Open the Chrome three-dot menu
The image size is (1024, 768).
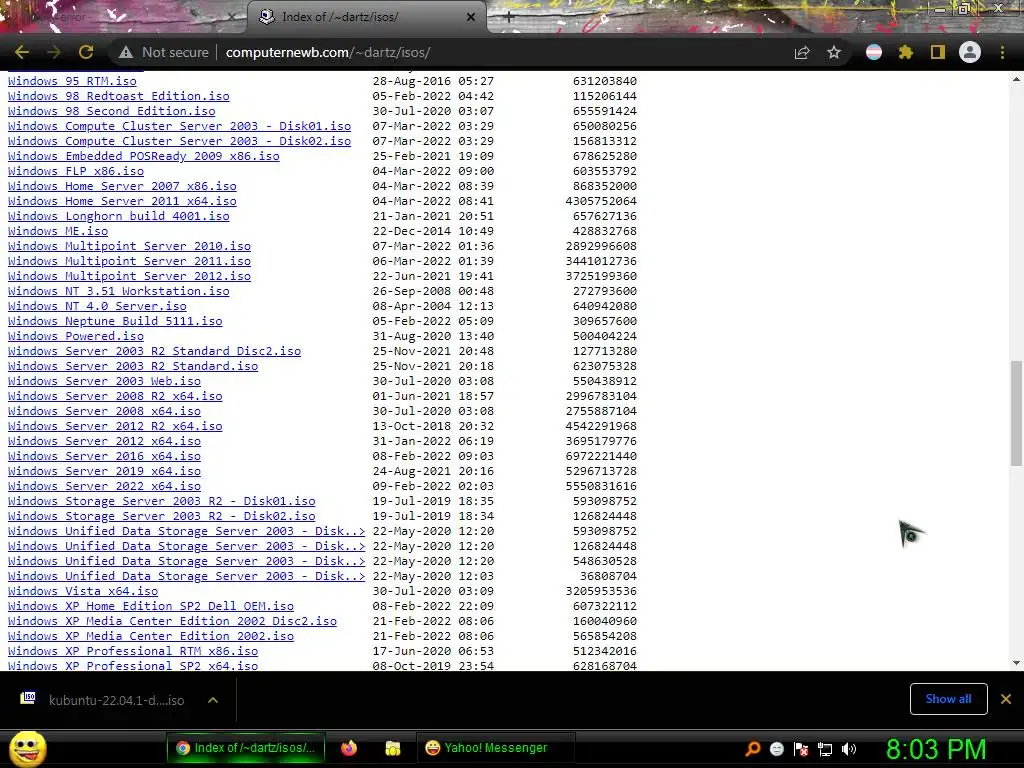coord(1002,52)
